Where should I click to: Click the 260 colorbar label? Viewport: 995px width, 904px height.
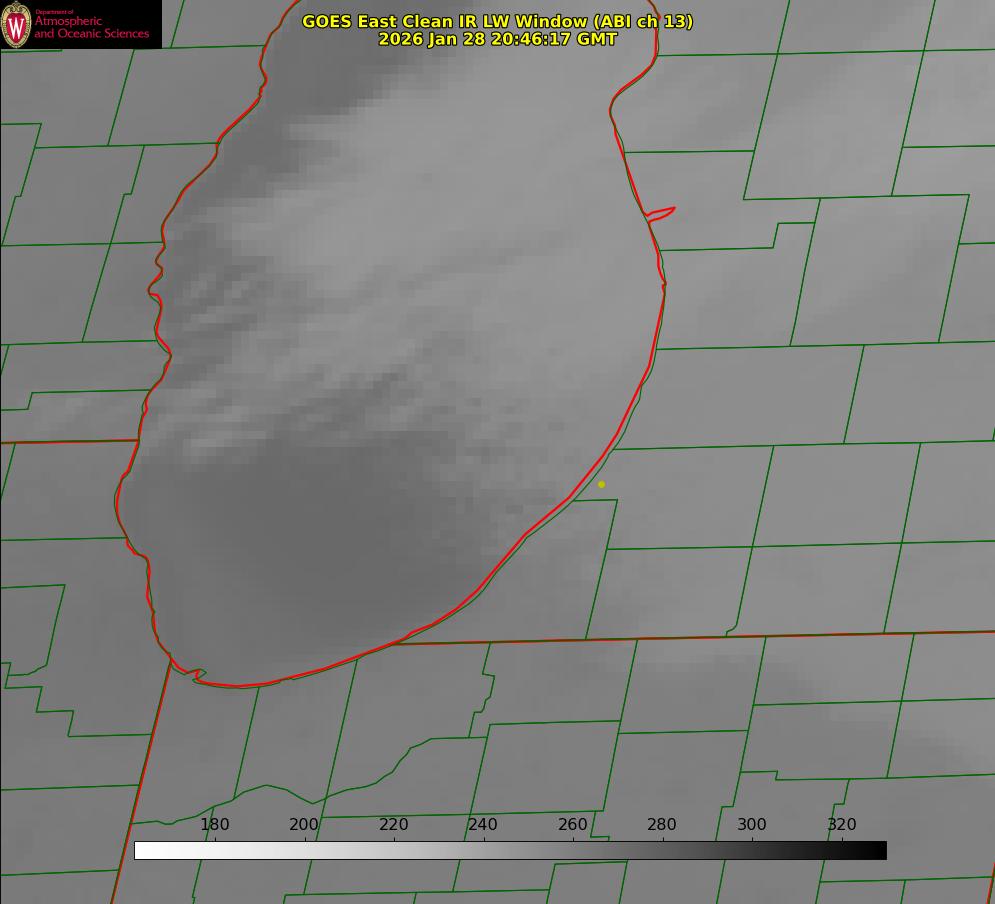572,824
